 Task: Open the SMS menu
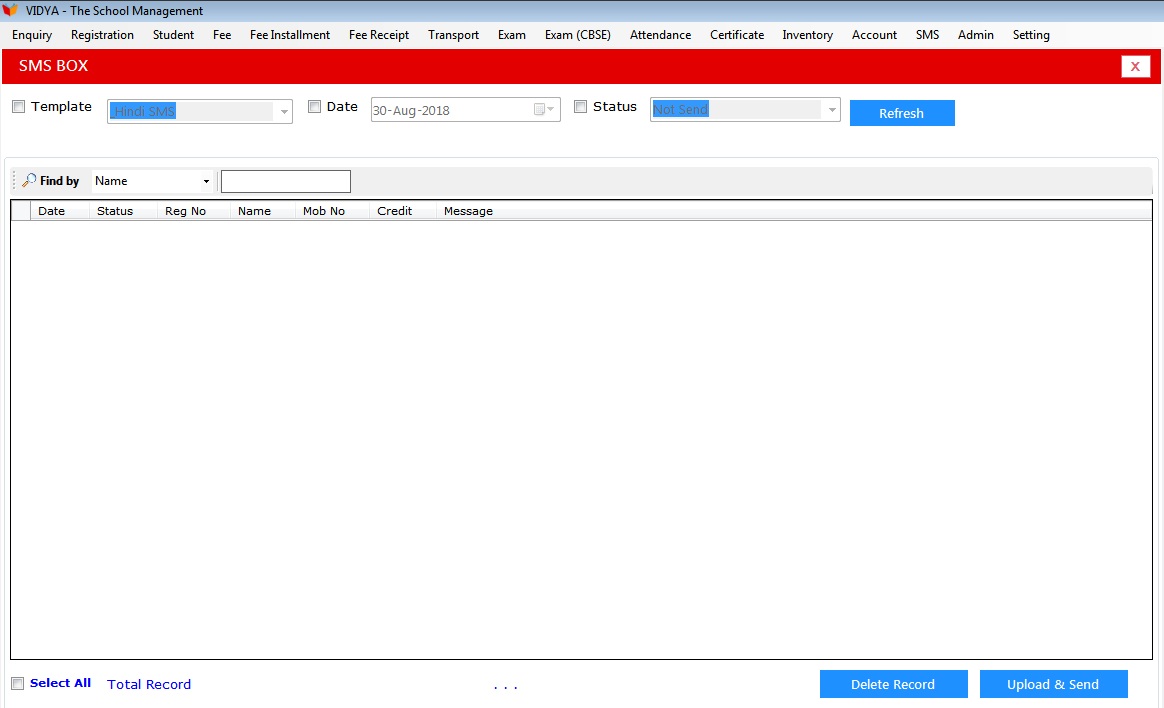[927, 35]
